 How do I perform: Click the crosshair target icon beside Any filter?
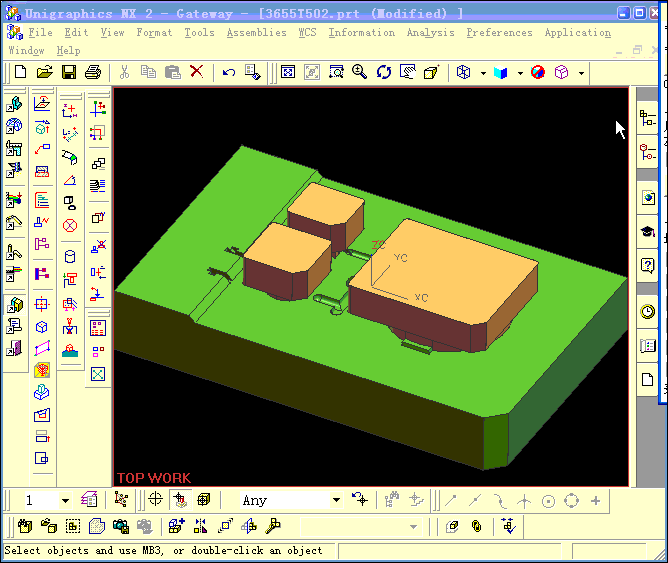click(155, 499)
